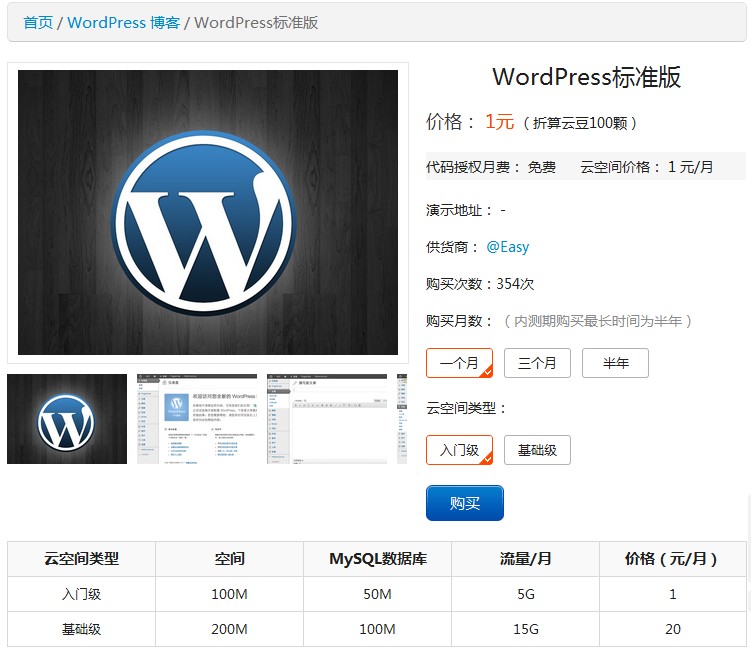Select 三个月 purchase duration
Viewport: 751px width, 651px height.
pyautogui.click(x=537, y=363)
